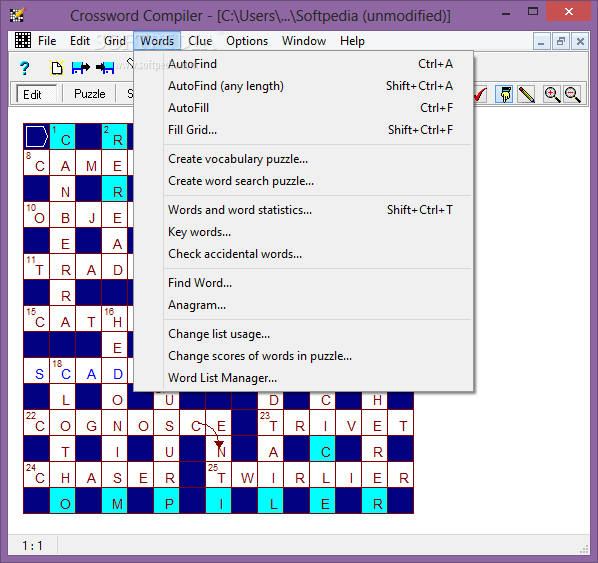Click the zoom in magnifier icon
The height and width of the screenshot is (563, 598).
pyautogui.click(x=552, y=94)
